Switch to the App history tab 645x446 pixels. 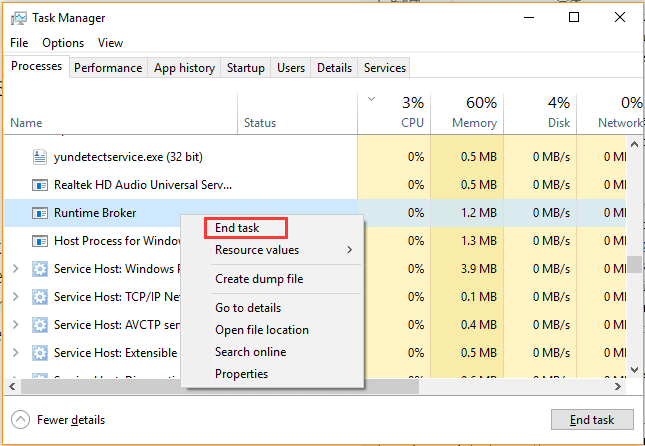tap(184, 68)
